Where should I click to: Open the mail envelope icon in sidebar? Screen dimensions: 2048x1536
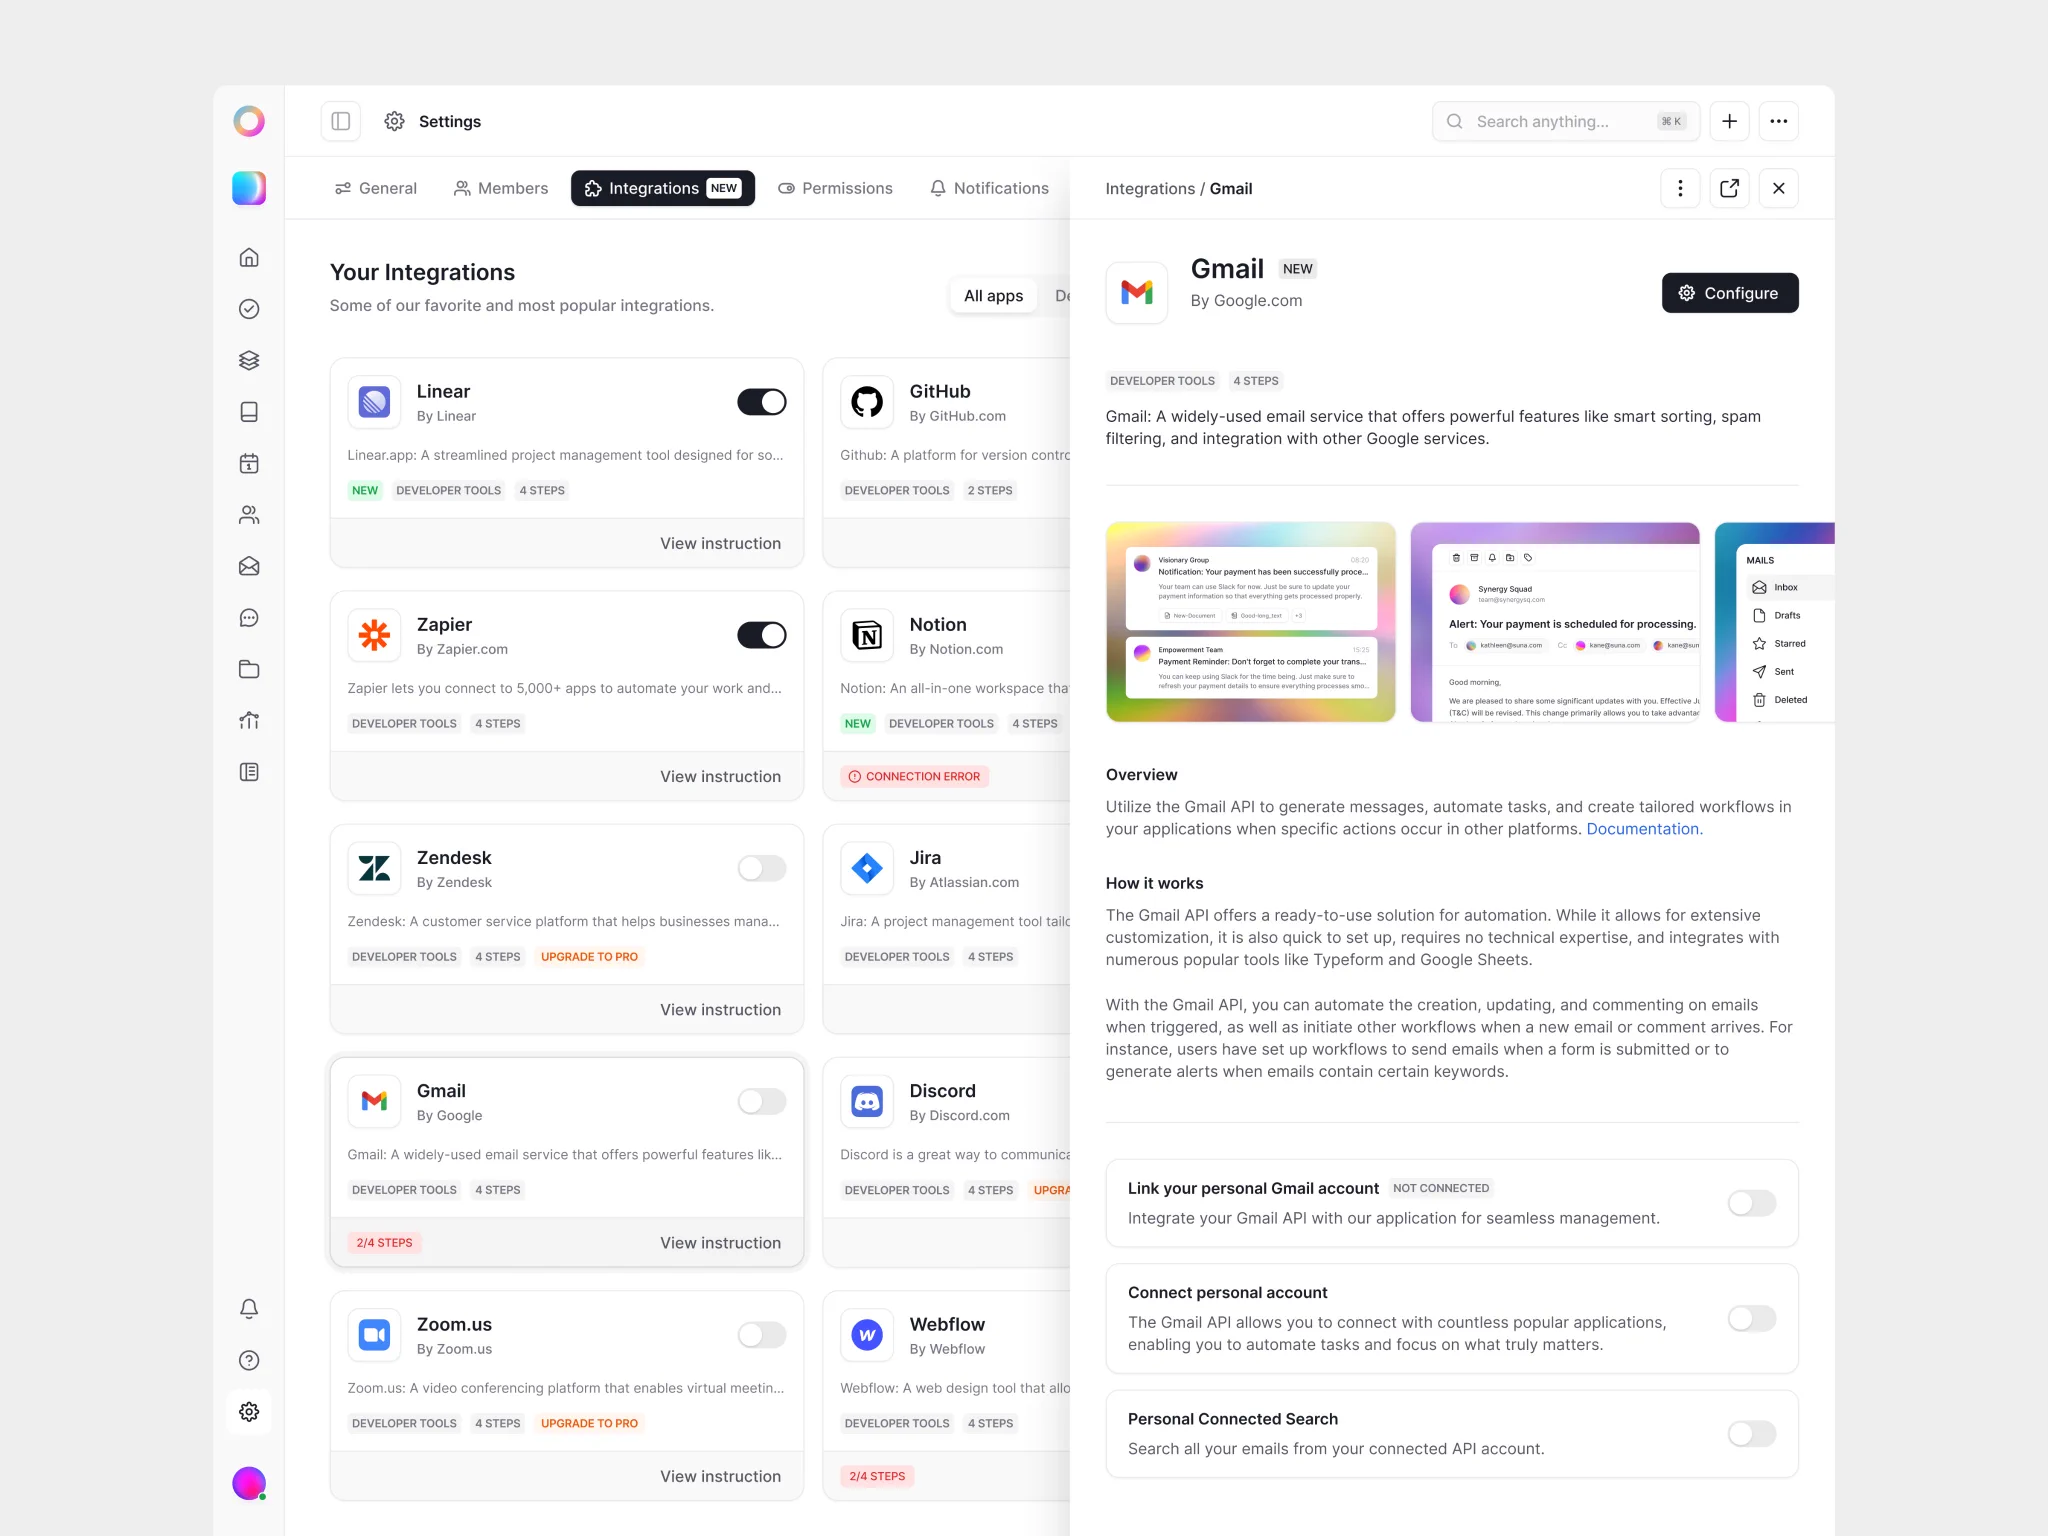[249, 567]
